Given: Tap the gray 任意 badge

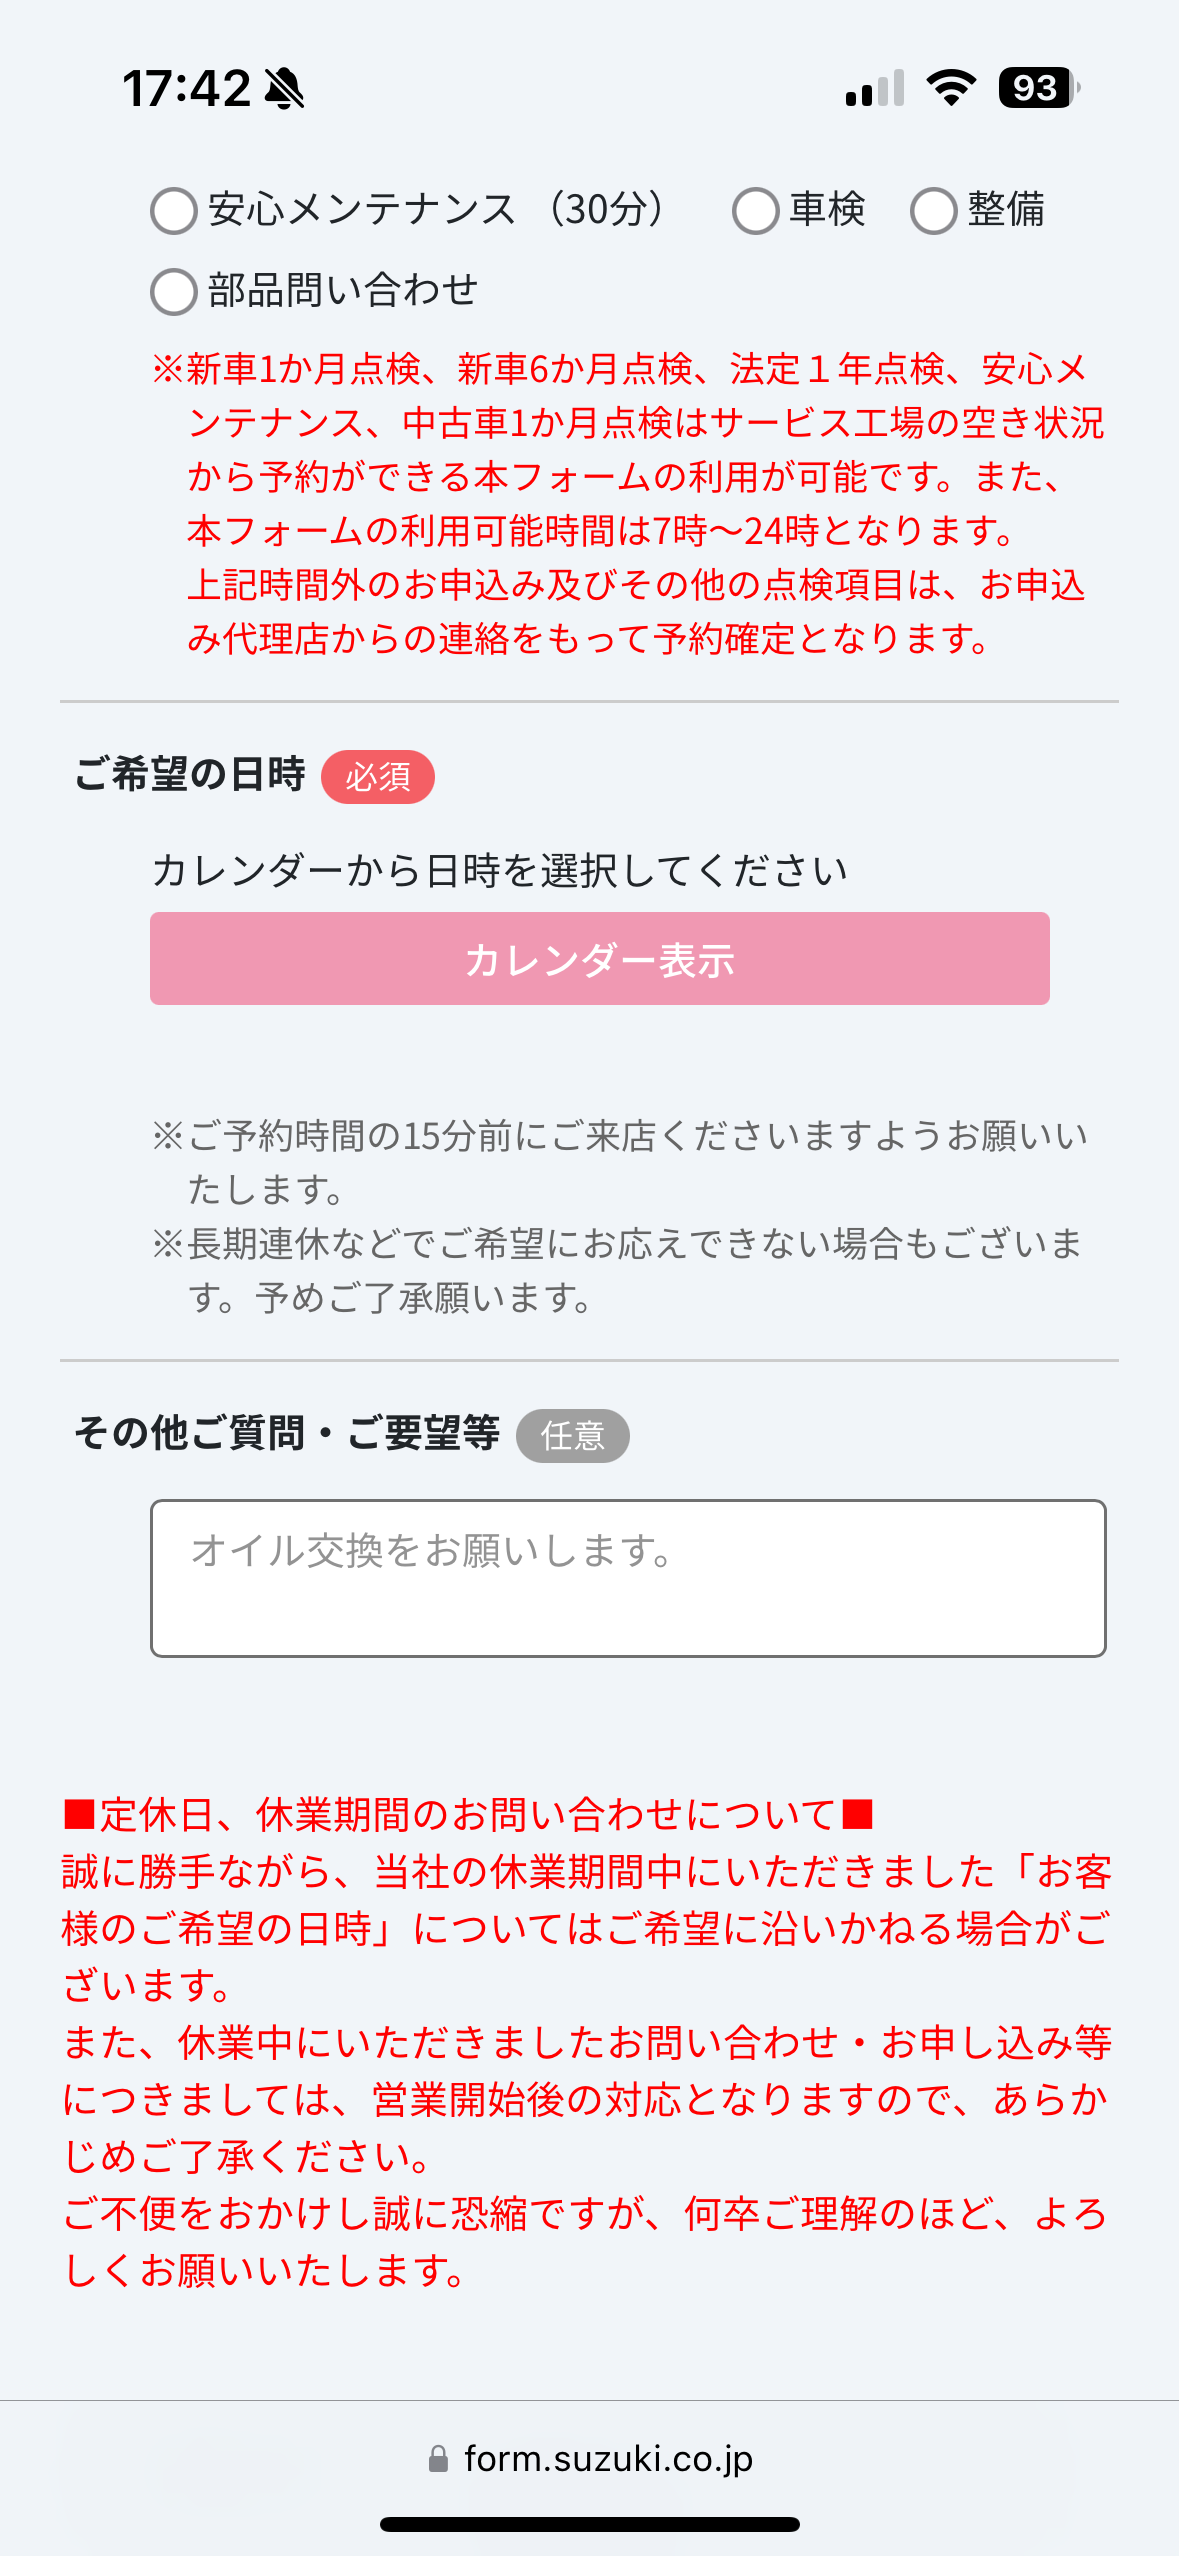Looking at the screenshot, I should [x=572, y=1436].
